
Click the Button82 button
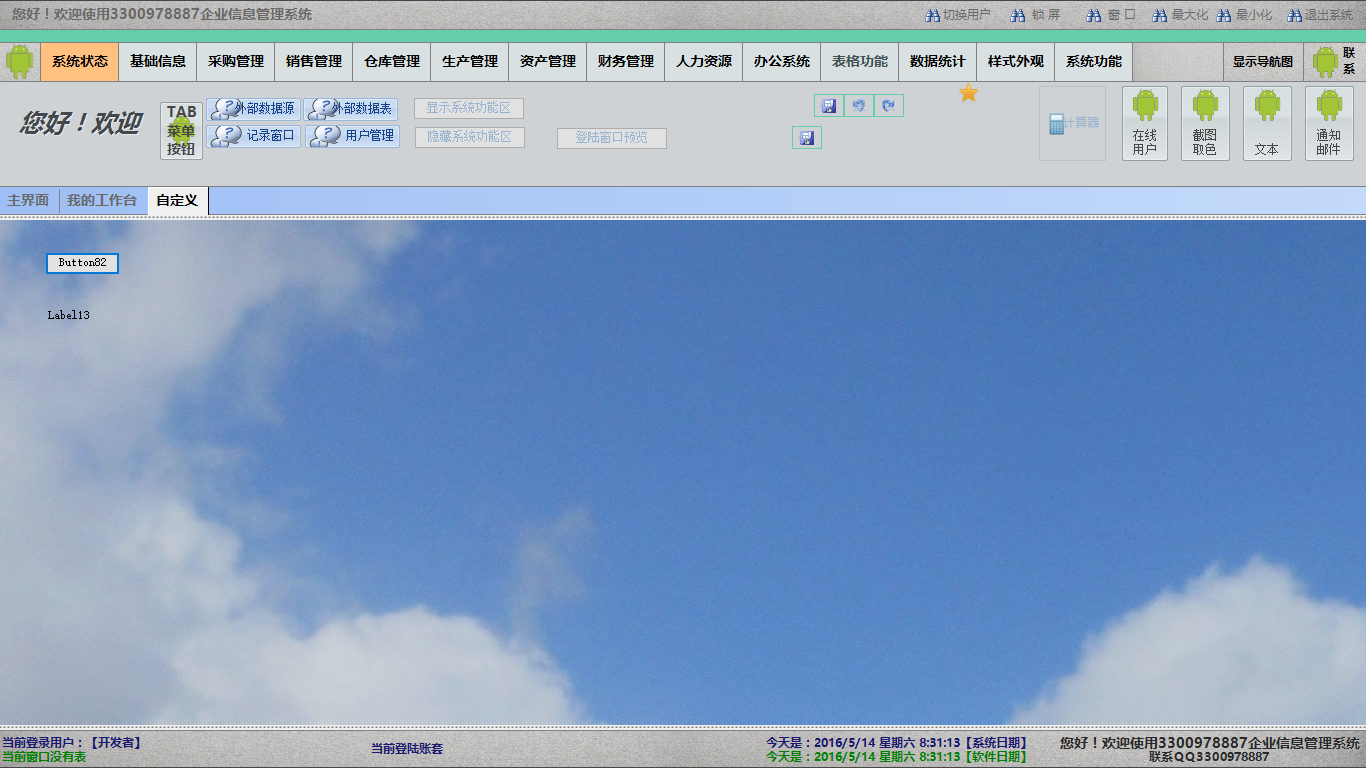82,263
